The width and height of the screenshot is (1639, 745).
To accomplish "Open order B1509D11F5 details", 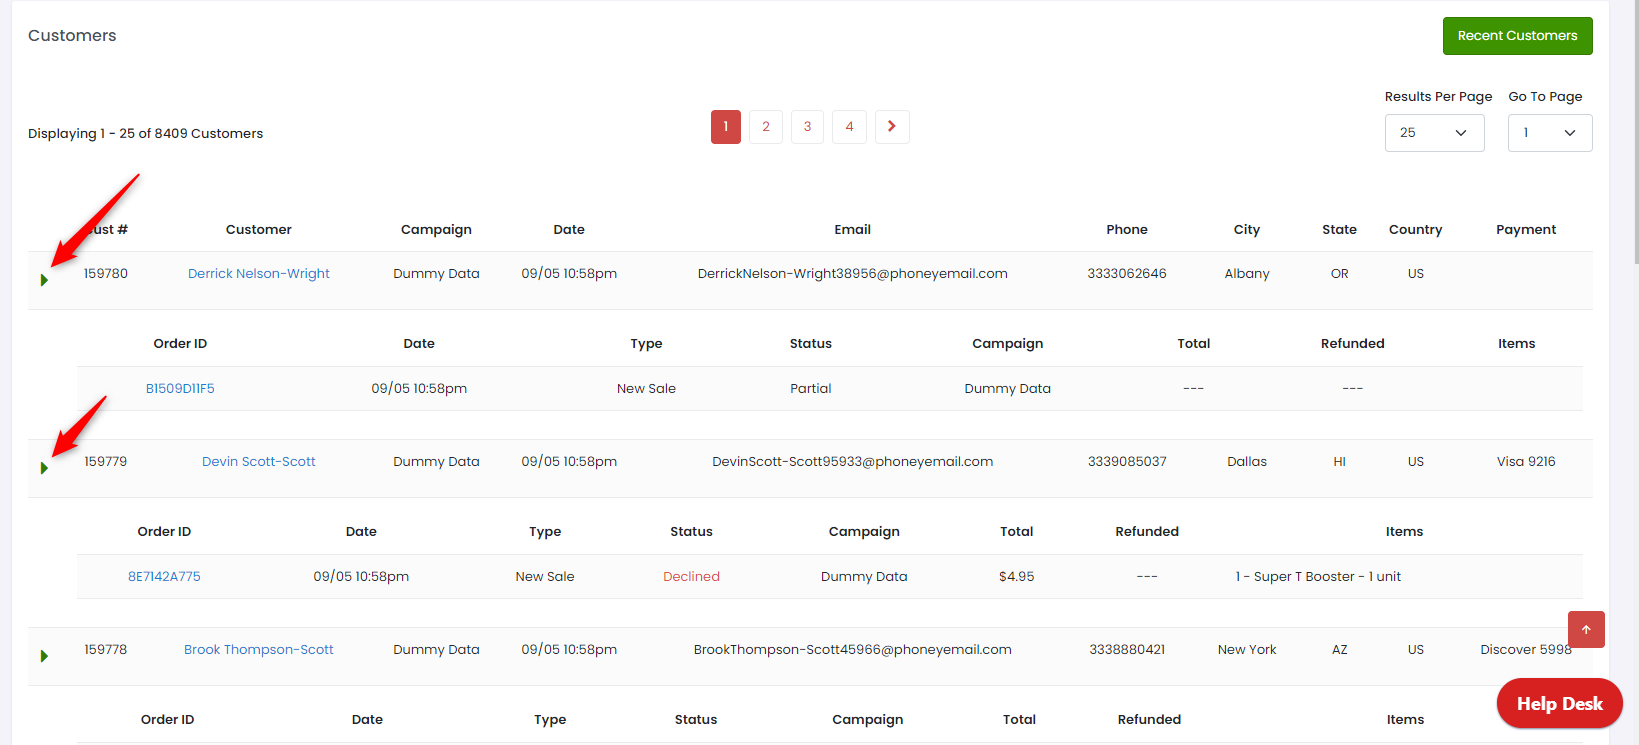I will point(180,389).
